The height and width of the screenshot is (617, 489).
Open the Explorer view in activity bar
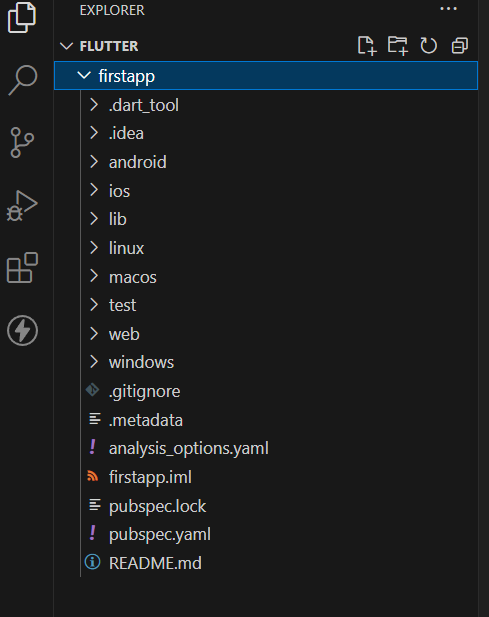click(22, 17)
